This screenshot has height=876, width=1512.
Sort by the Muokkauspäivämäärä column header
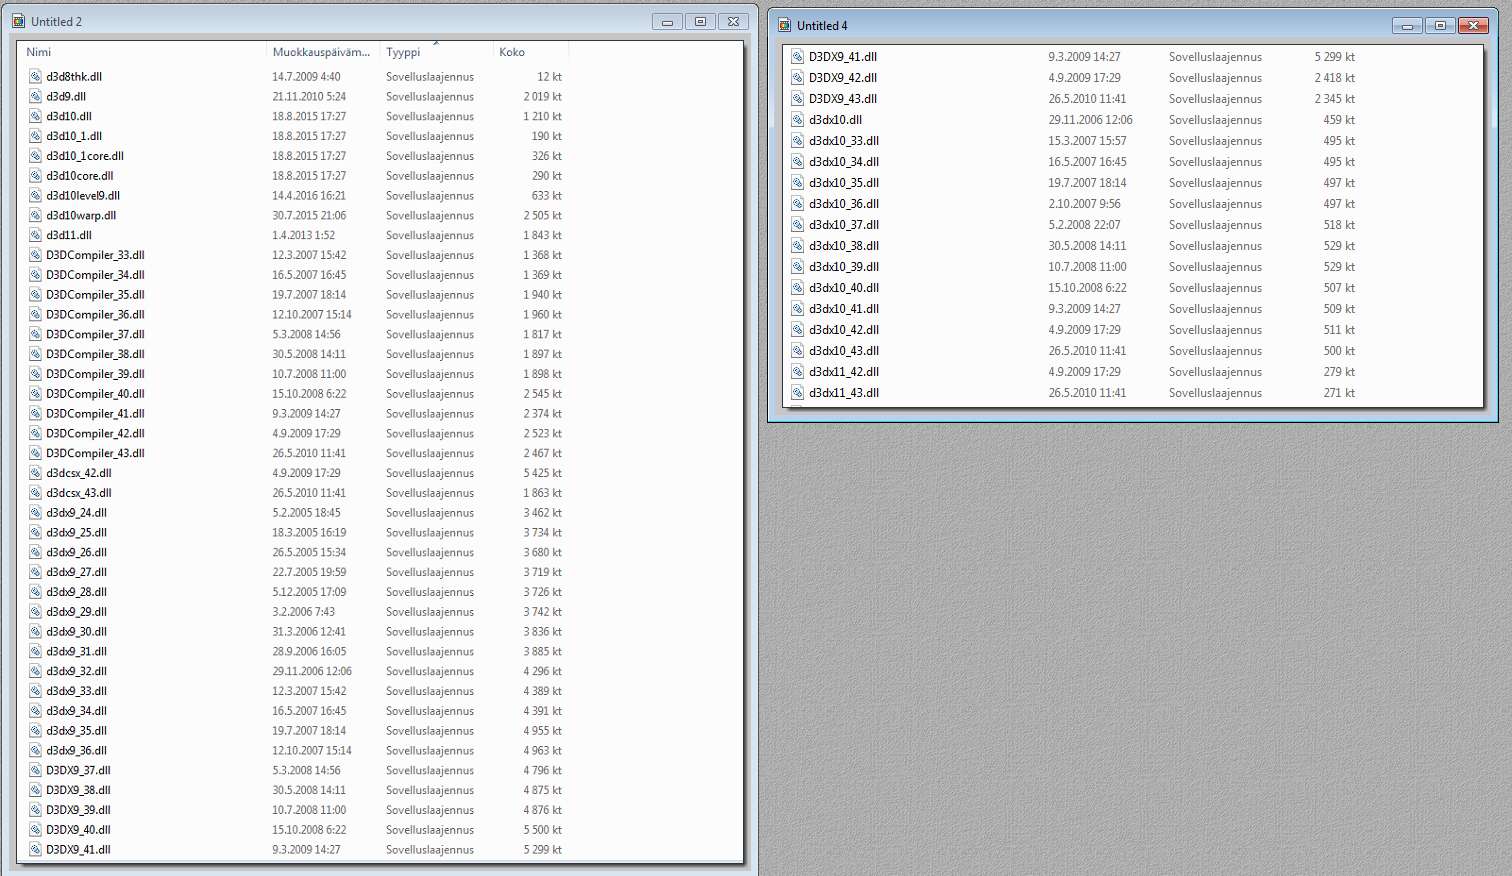coord(321,52)
